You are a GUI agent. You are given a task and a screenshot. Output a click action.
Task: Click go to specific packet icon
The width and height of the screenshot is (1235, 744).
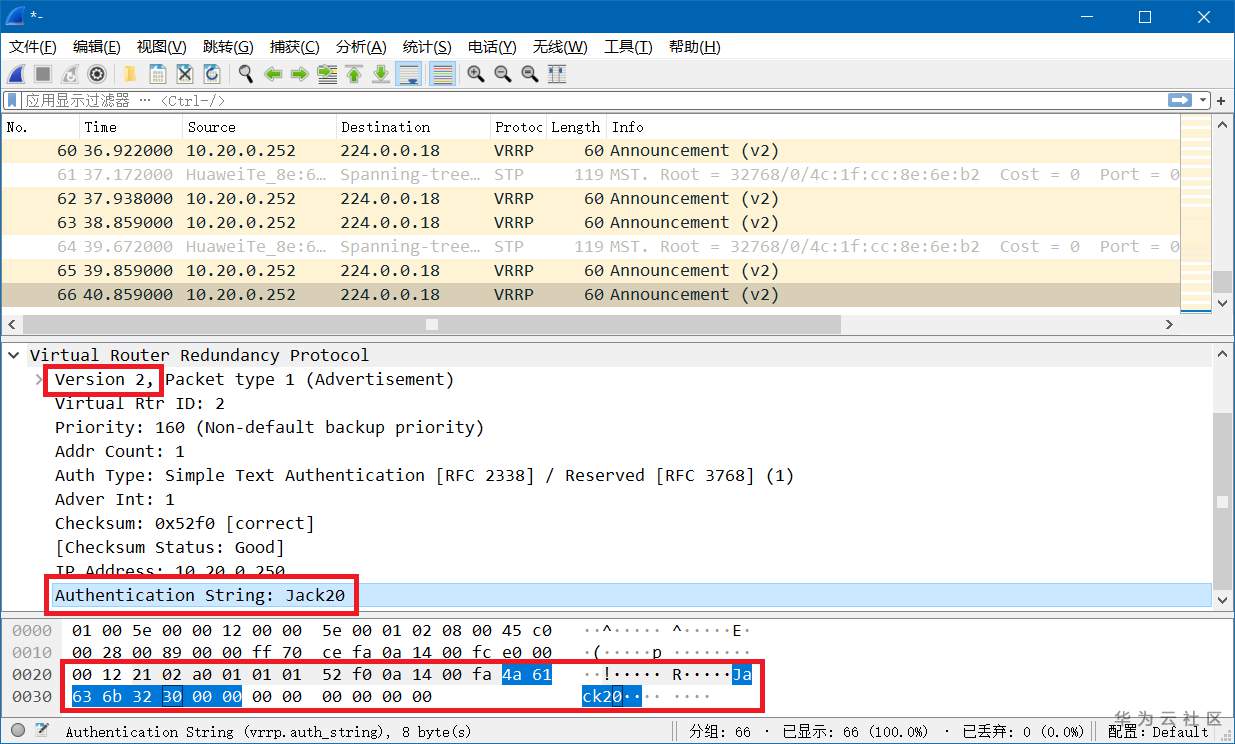326,74
